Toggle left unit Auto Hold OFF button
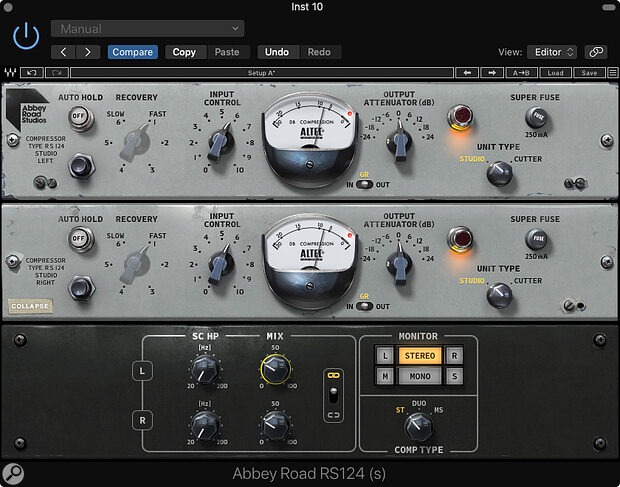 pyautogui.click(x=81, y=117)
